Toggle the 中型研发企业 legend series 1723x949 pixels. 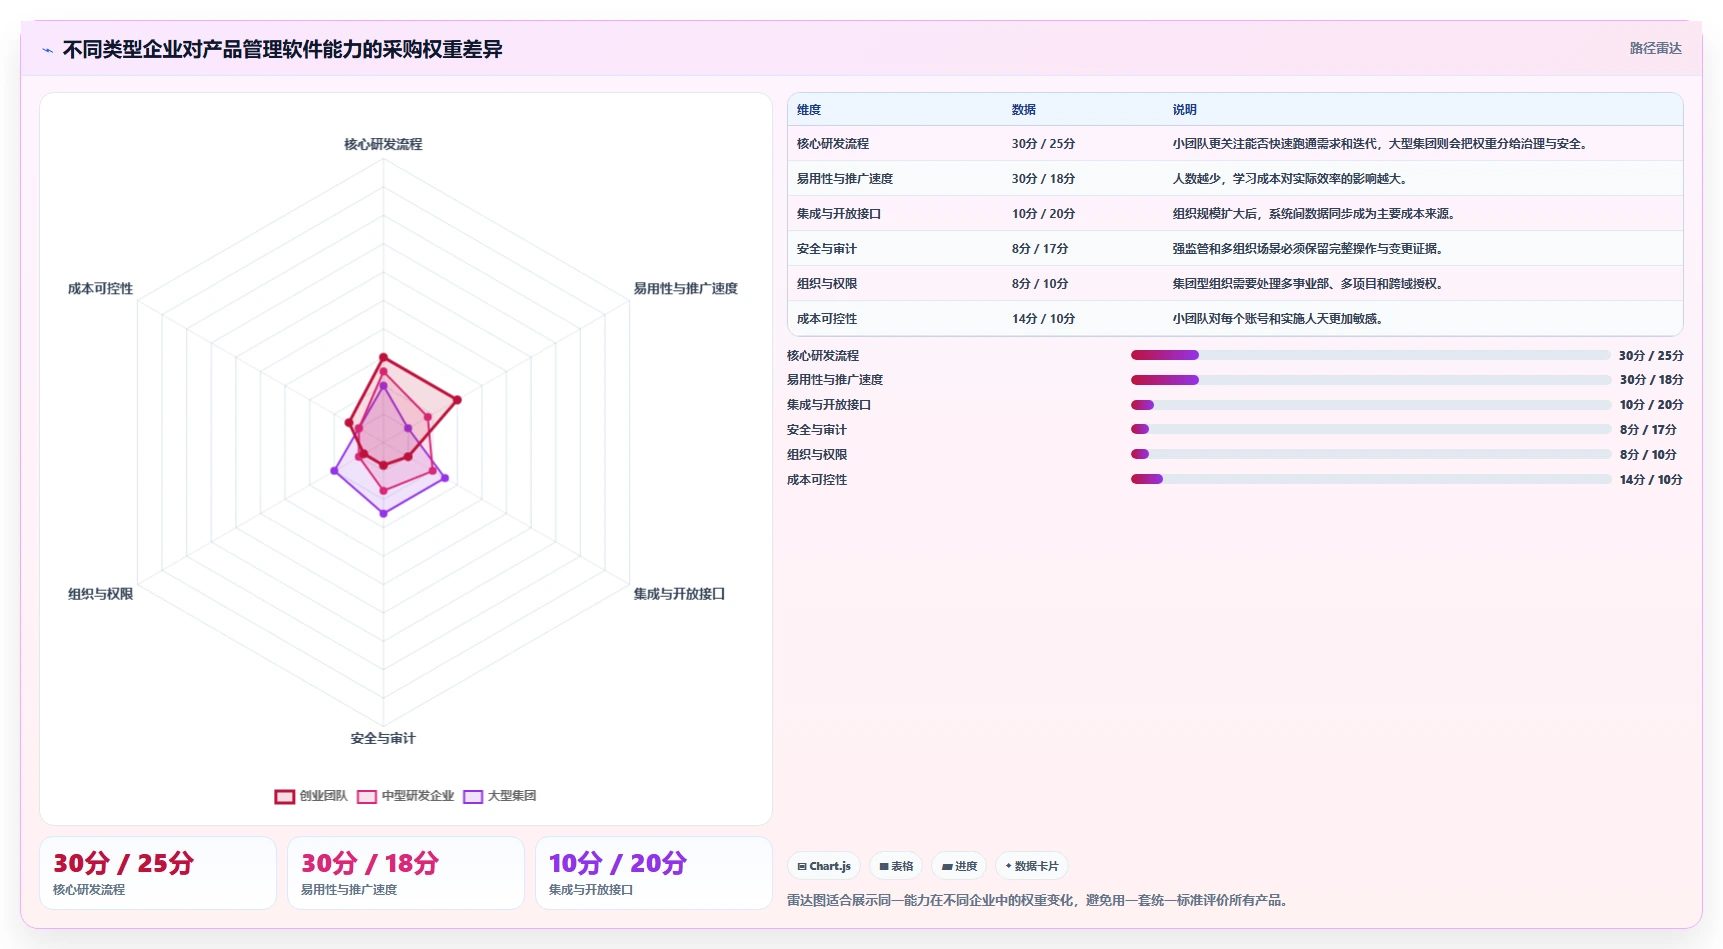pos(405,796)
